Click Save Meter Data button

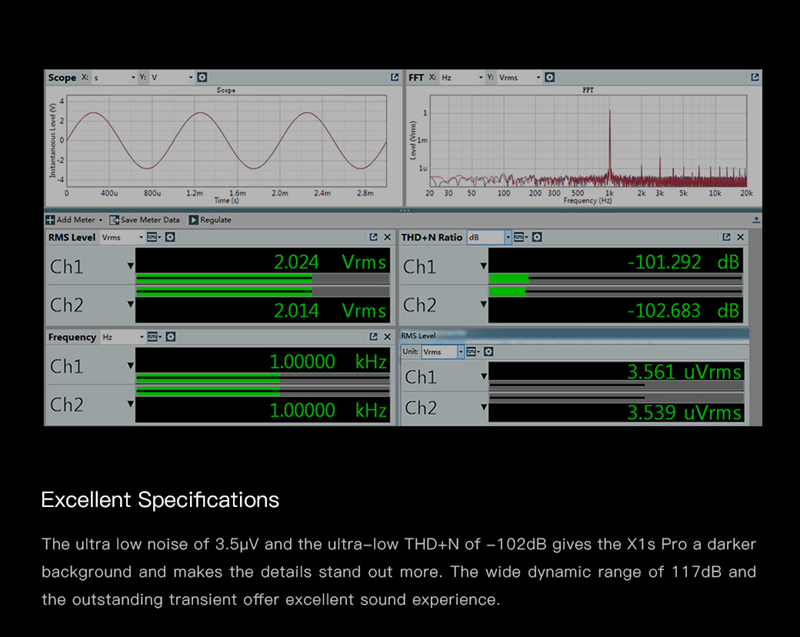(x=148, y=220)
